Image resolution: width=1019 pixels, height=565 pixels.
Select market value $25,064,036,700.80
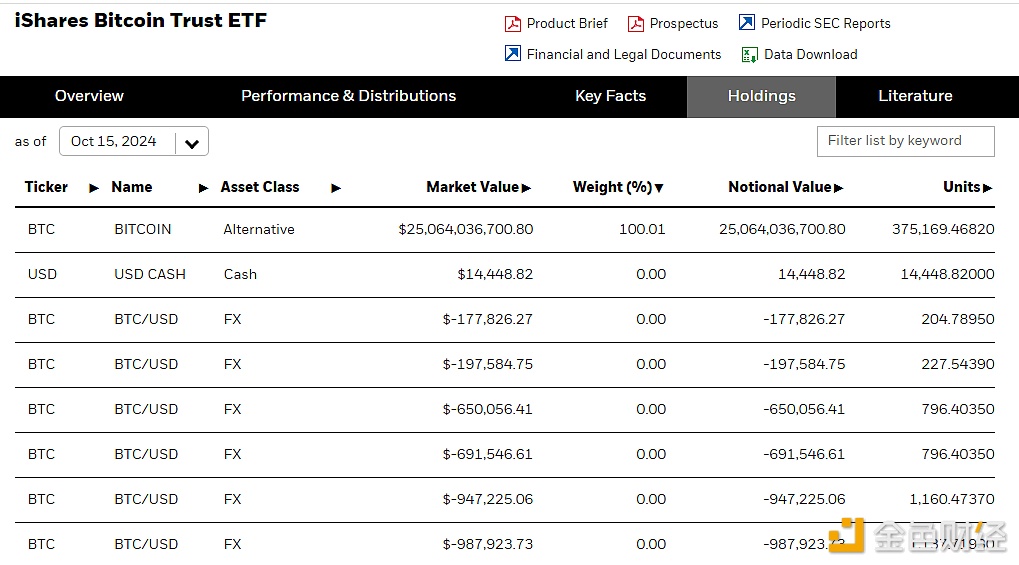click(x=466, y=230)
